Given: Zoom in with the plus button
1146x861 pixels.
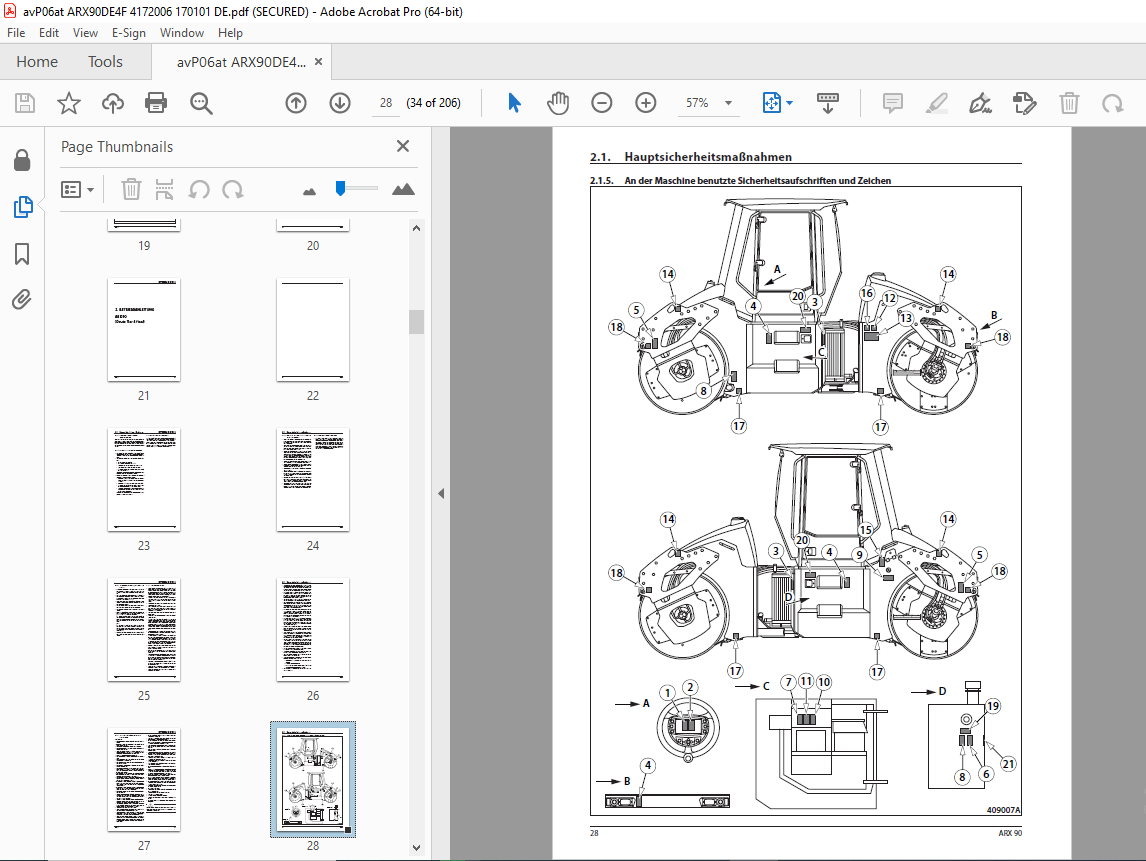Looking at the screenshot, I should click(645, 103).
